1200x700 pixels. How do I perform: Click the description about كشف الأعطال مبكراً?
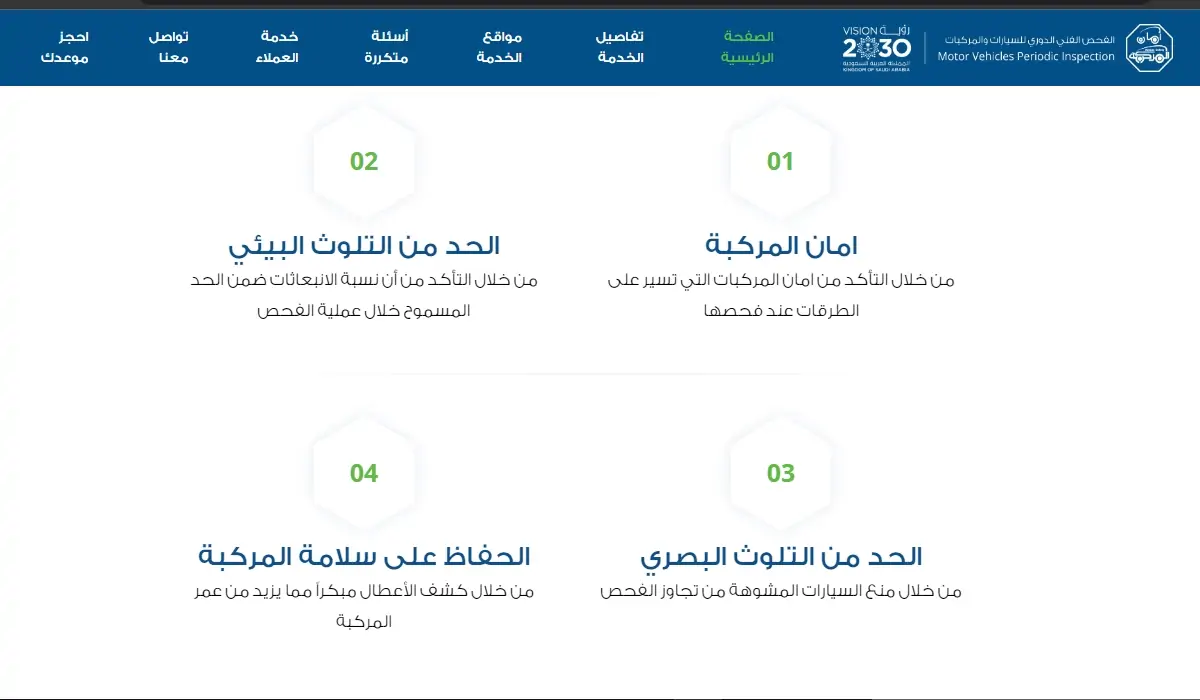pos(364,607)
